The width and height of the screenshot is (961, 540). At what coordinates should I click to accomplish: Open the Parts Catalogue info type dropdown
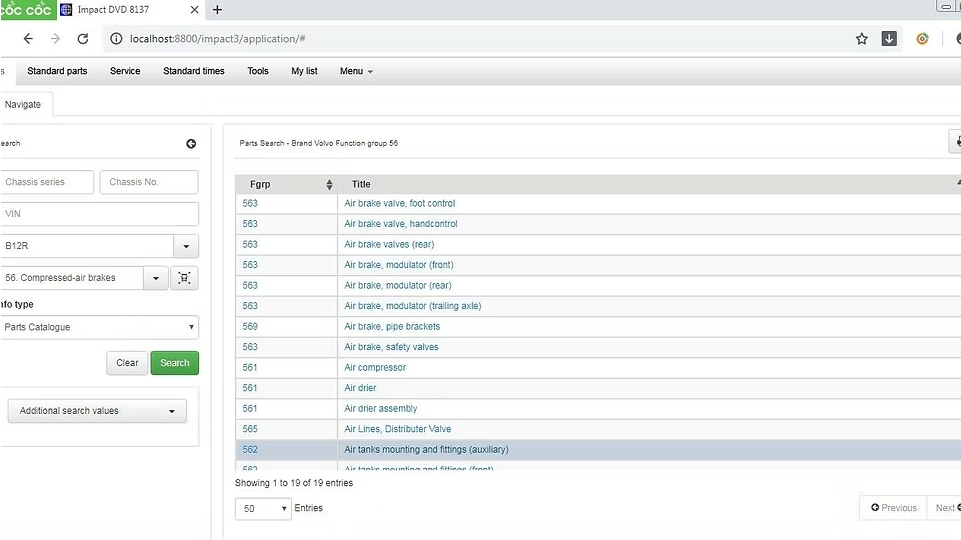coord(98,327)
